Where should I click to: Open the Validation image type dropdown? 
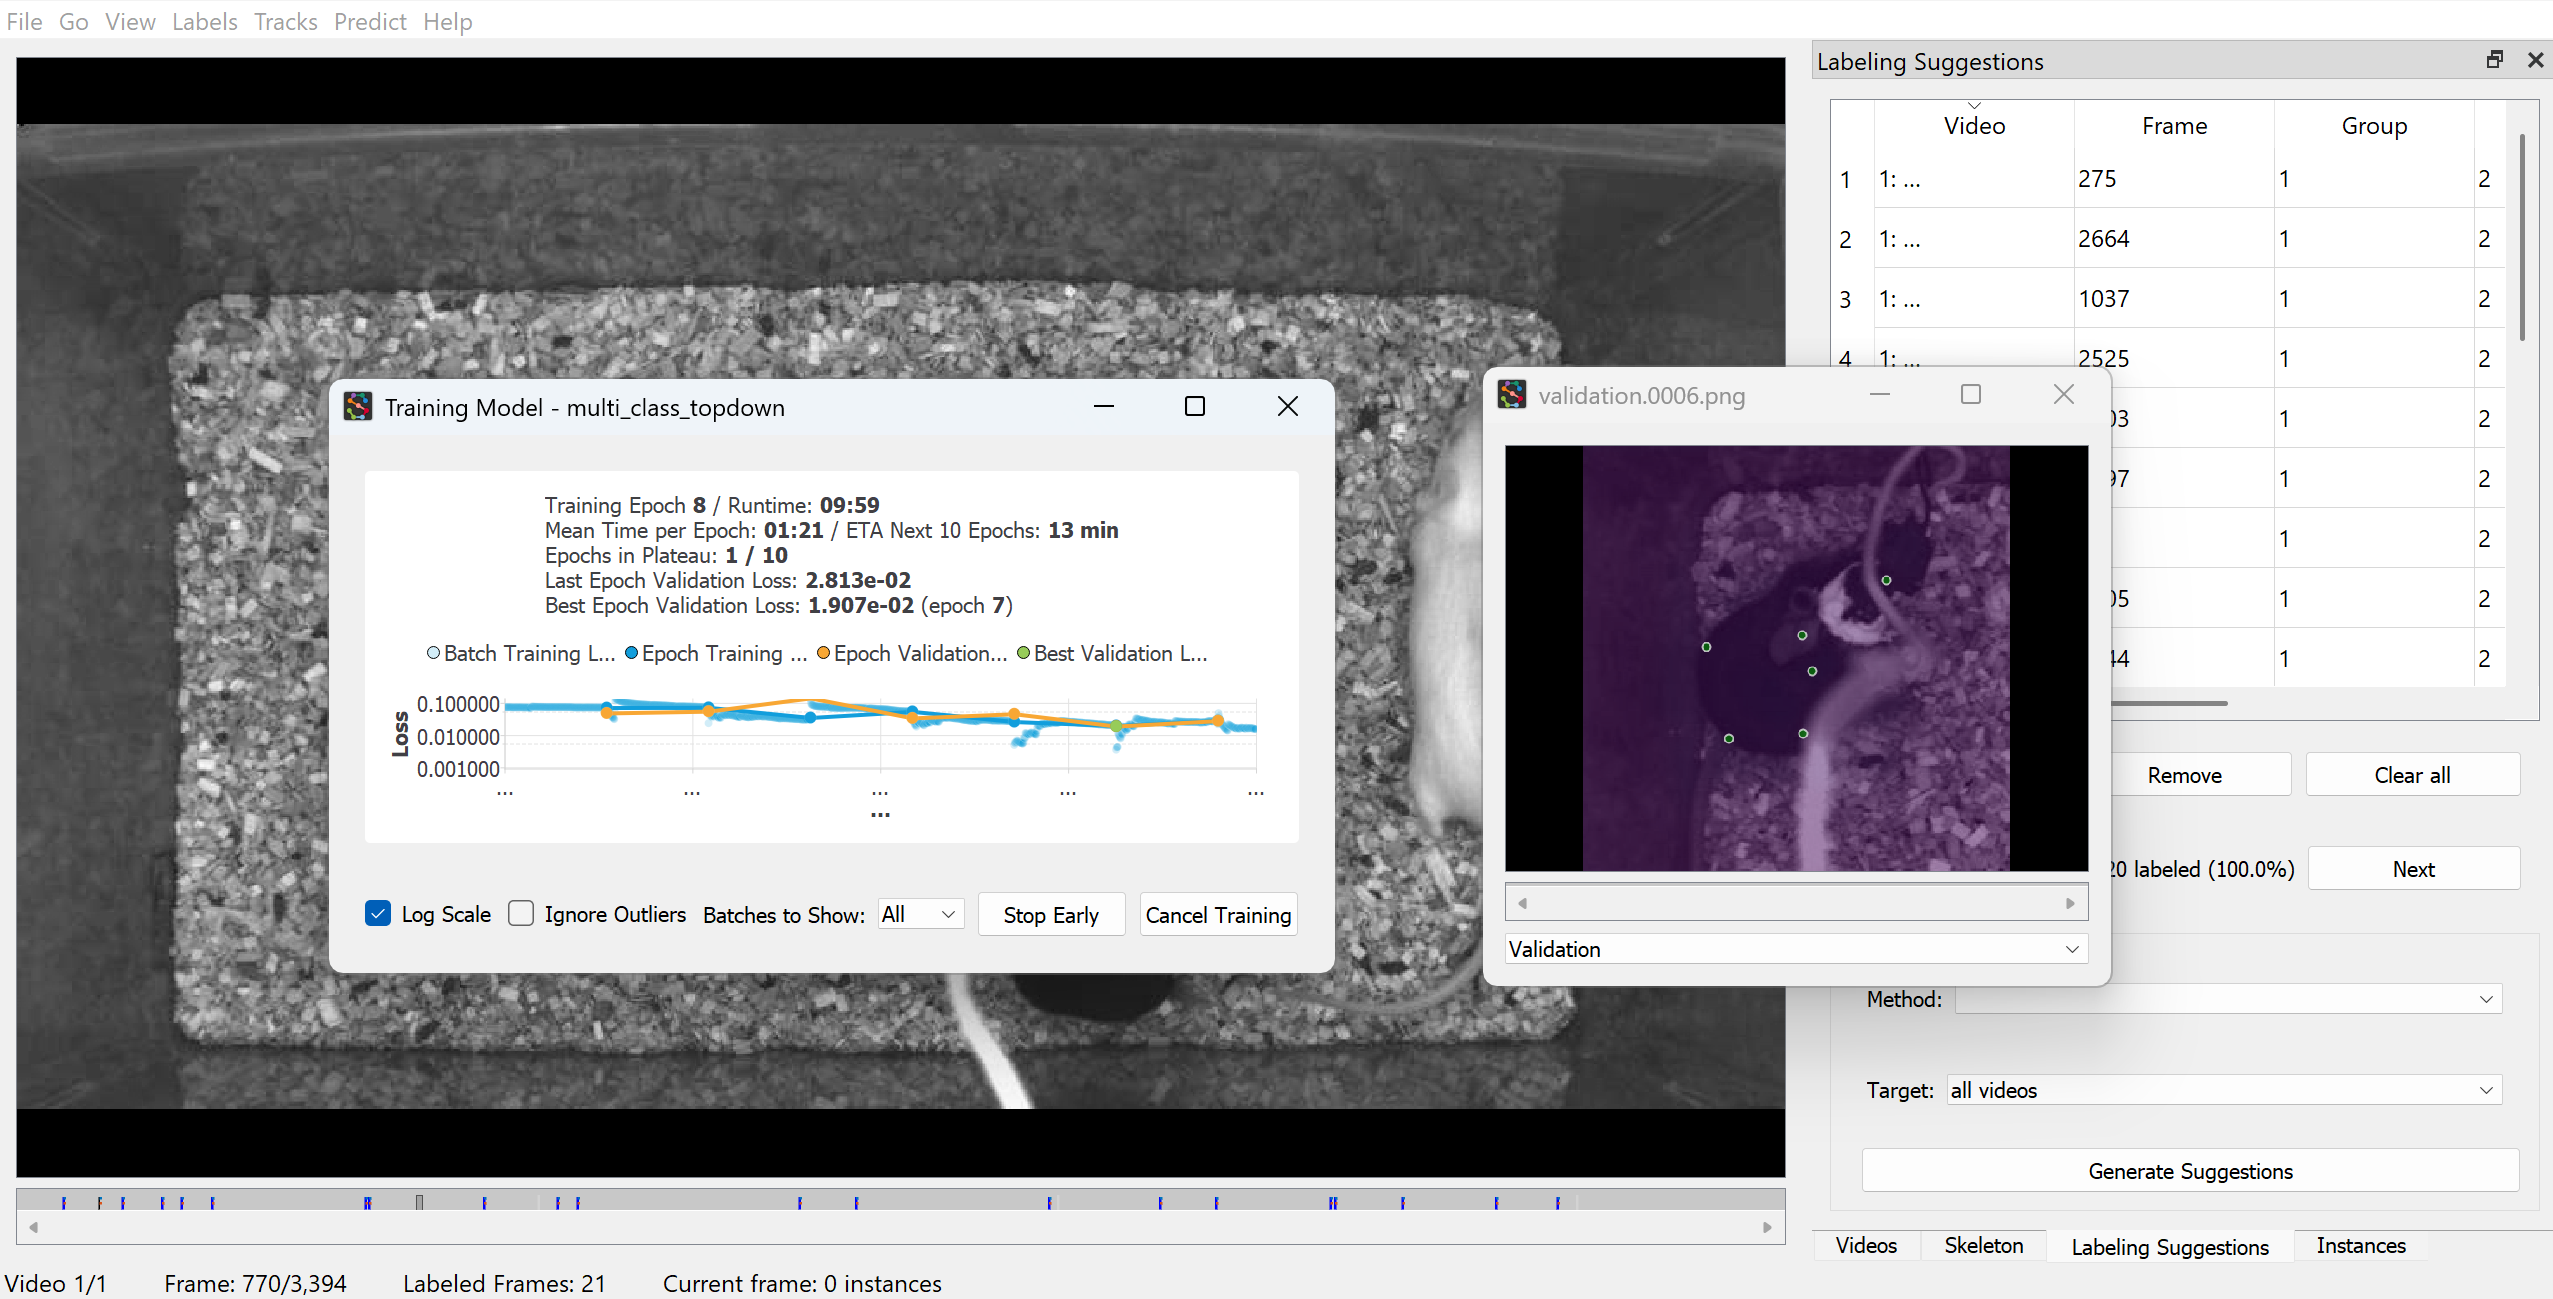[x=1796, y=949]
